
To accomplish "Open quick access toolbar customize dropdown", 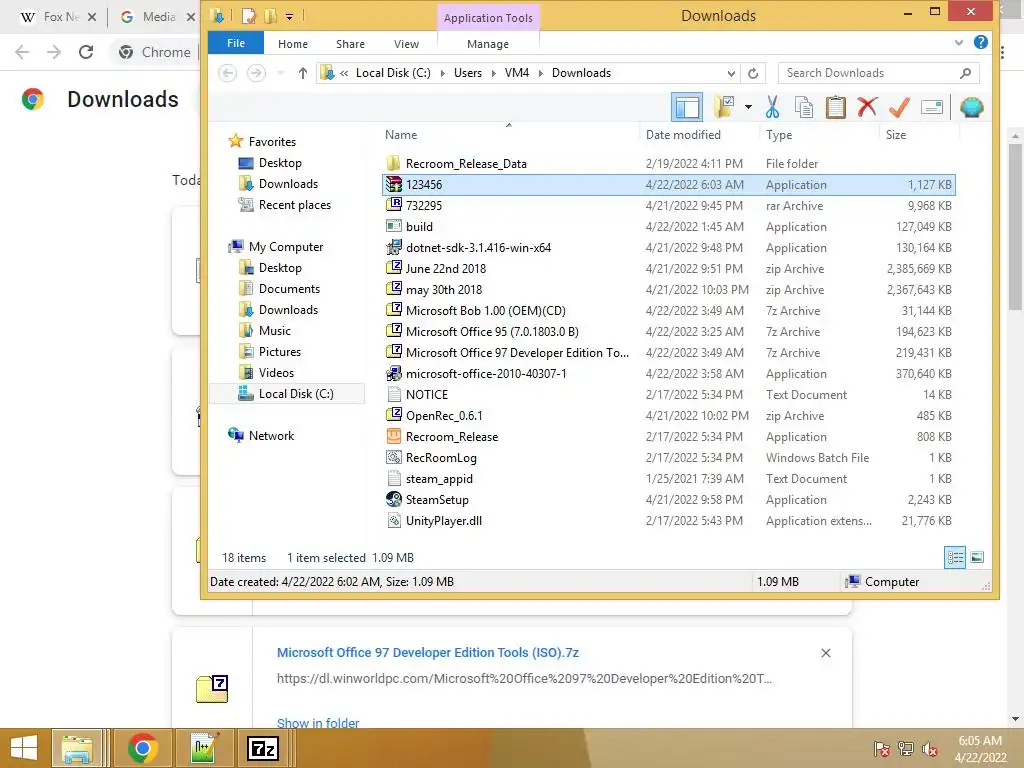I will click(289, 16).
